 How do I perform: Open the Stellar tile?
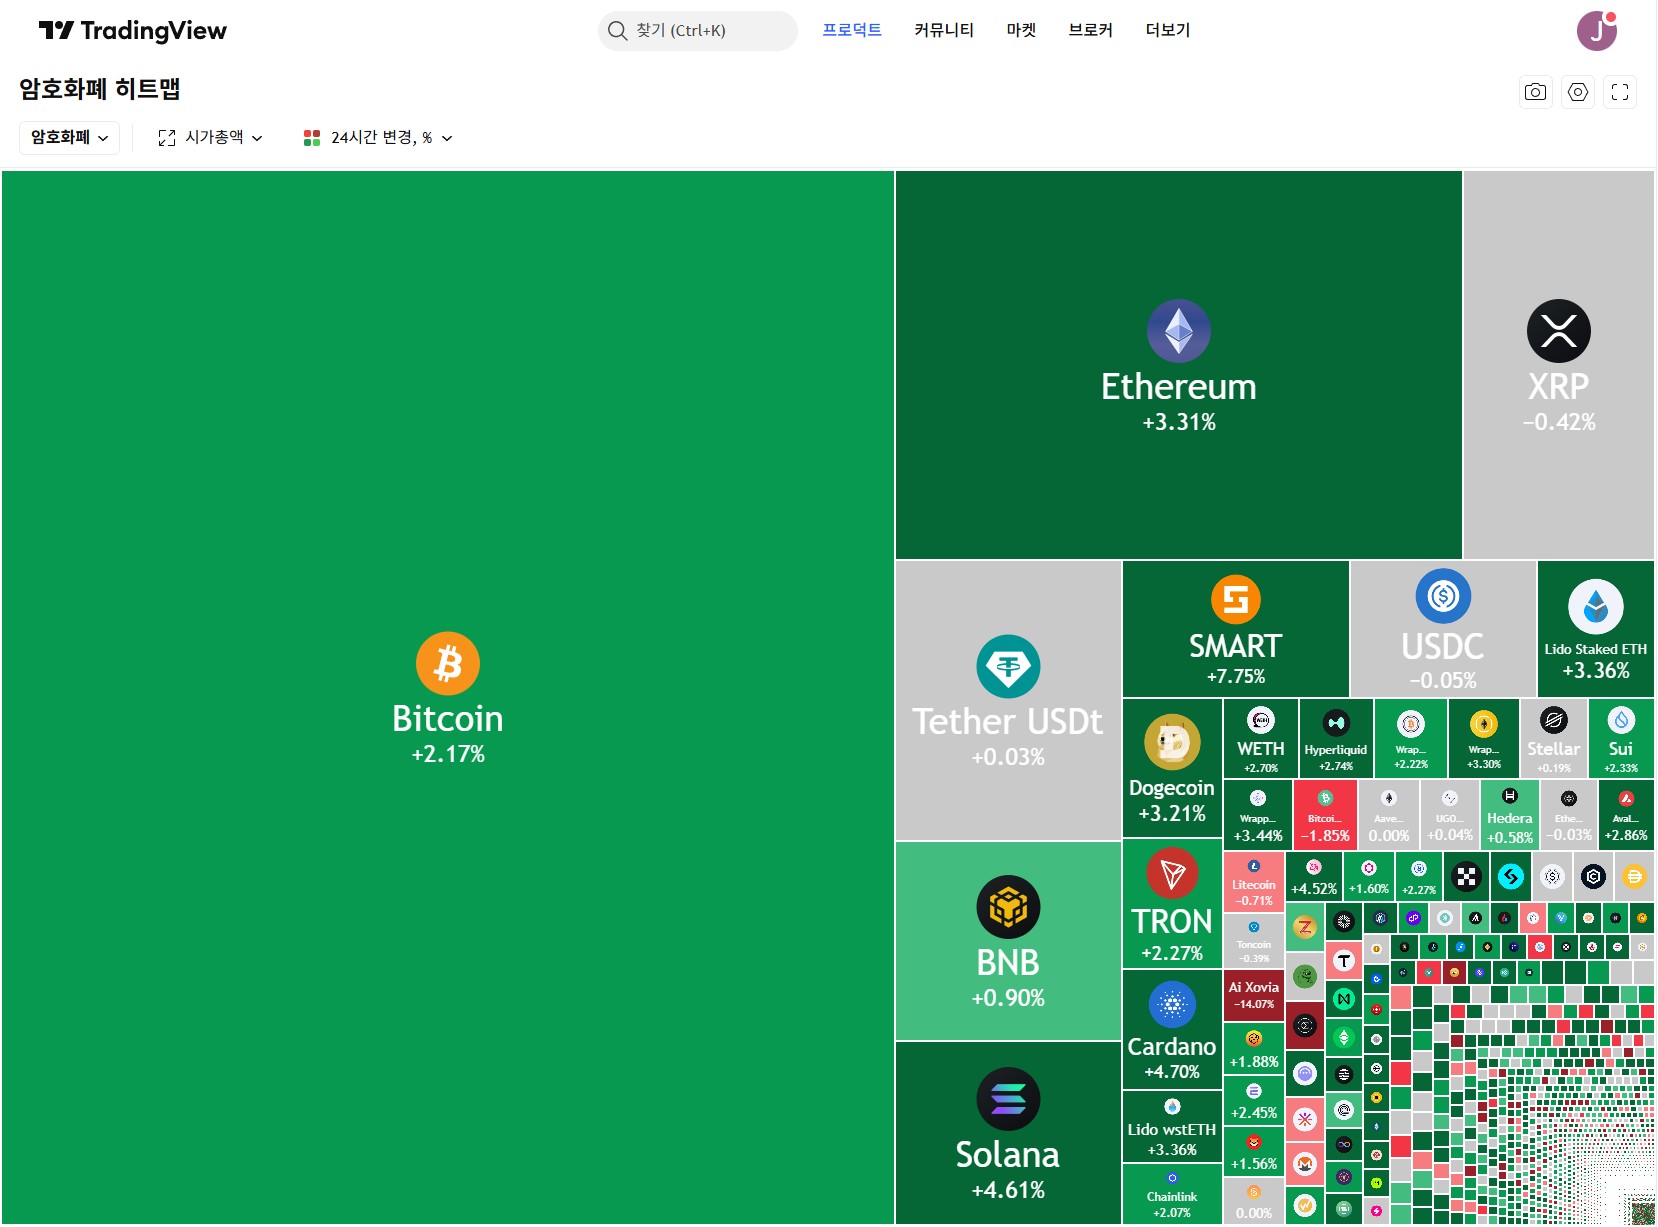(x=1553, y=738)
